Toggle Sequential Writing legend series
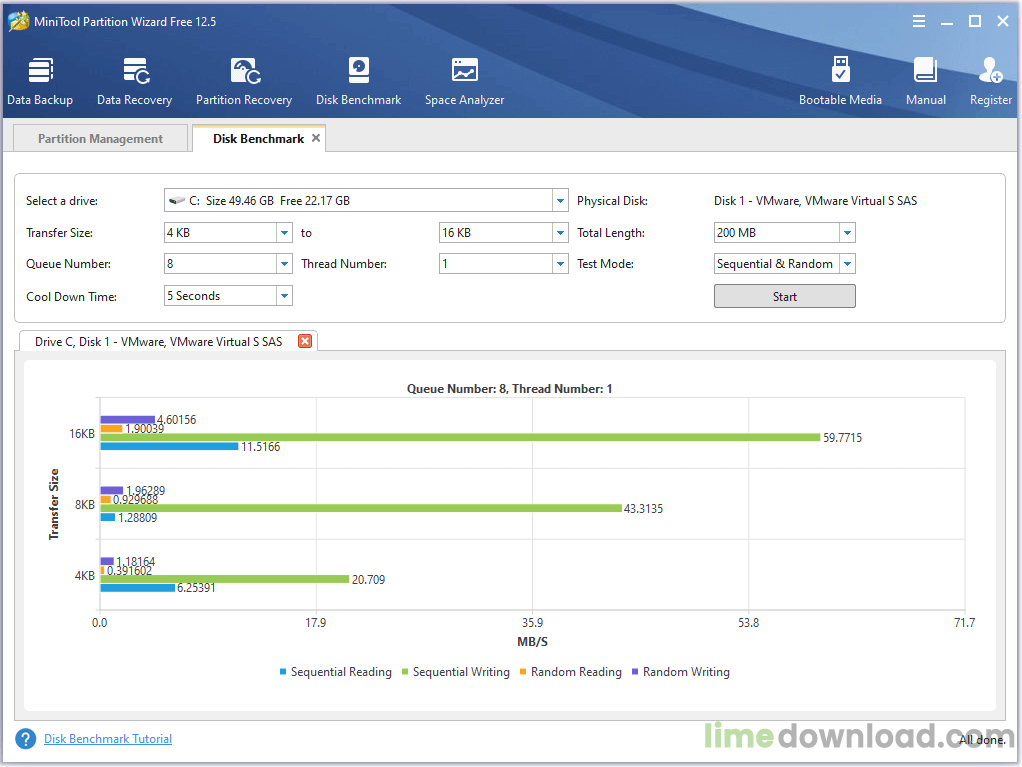The image size is (1022, 767). [455, 672]
